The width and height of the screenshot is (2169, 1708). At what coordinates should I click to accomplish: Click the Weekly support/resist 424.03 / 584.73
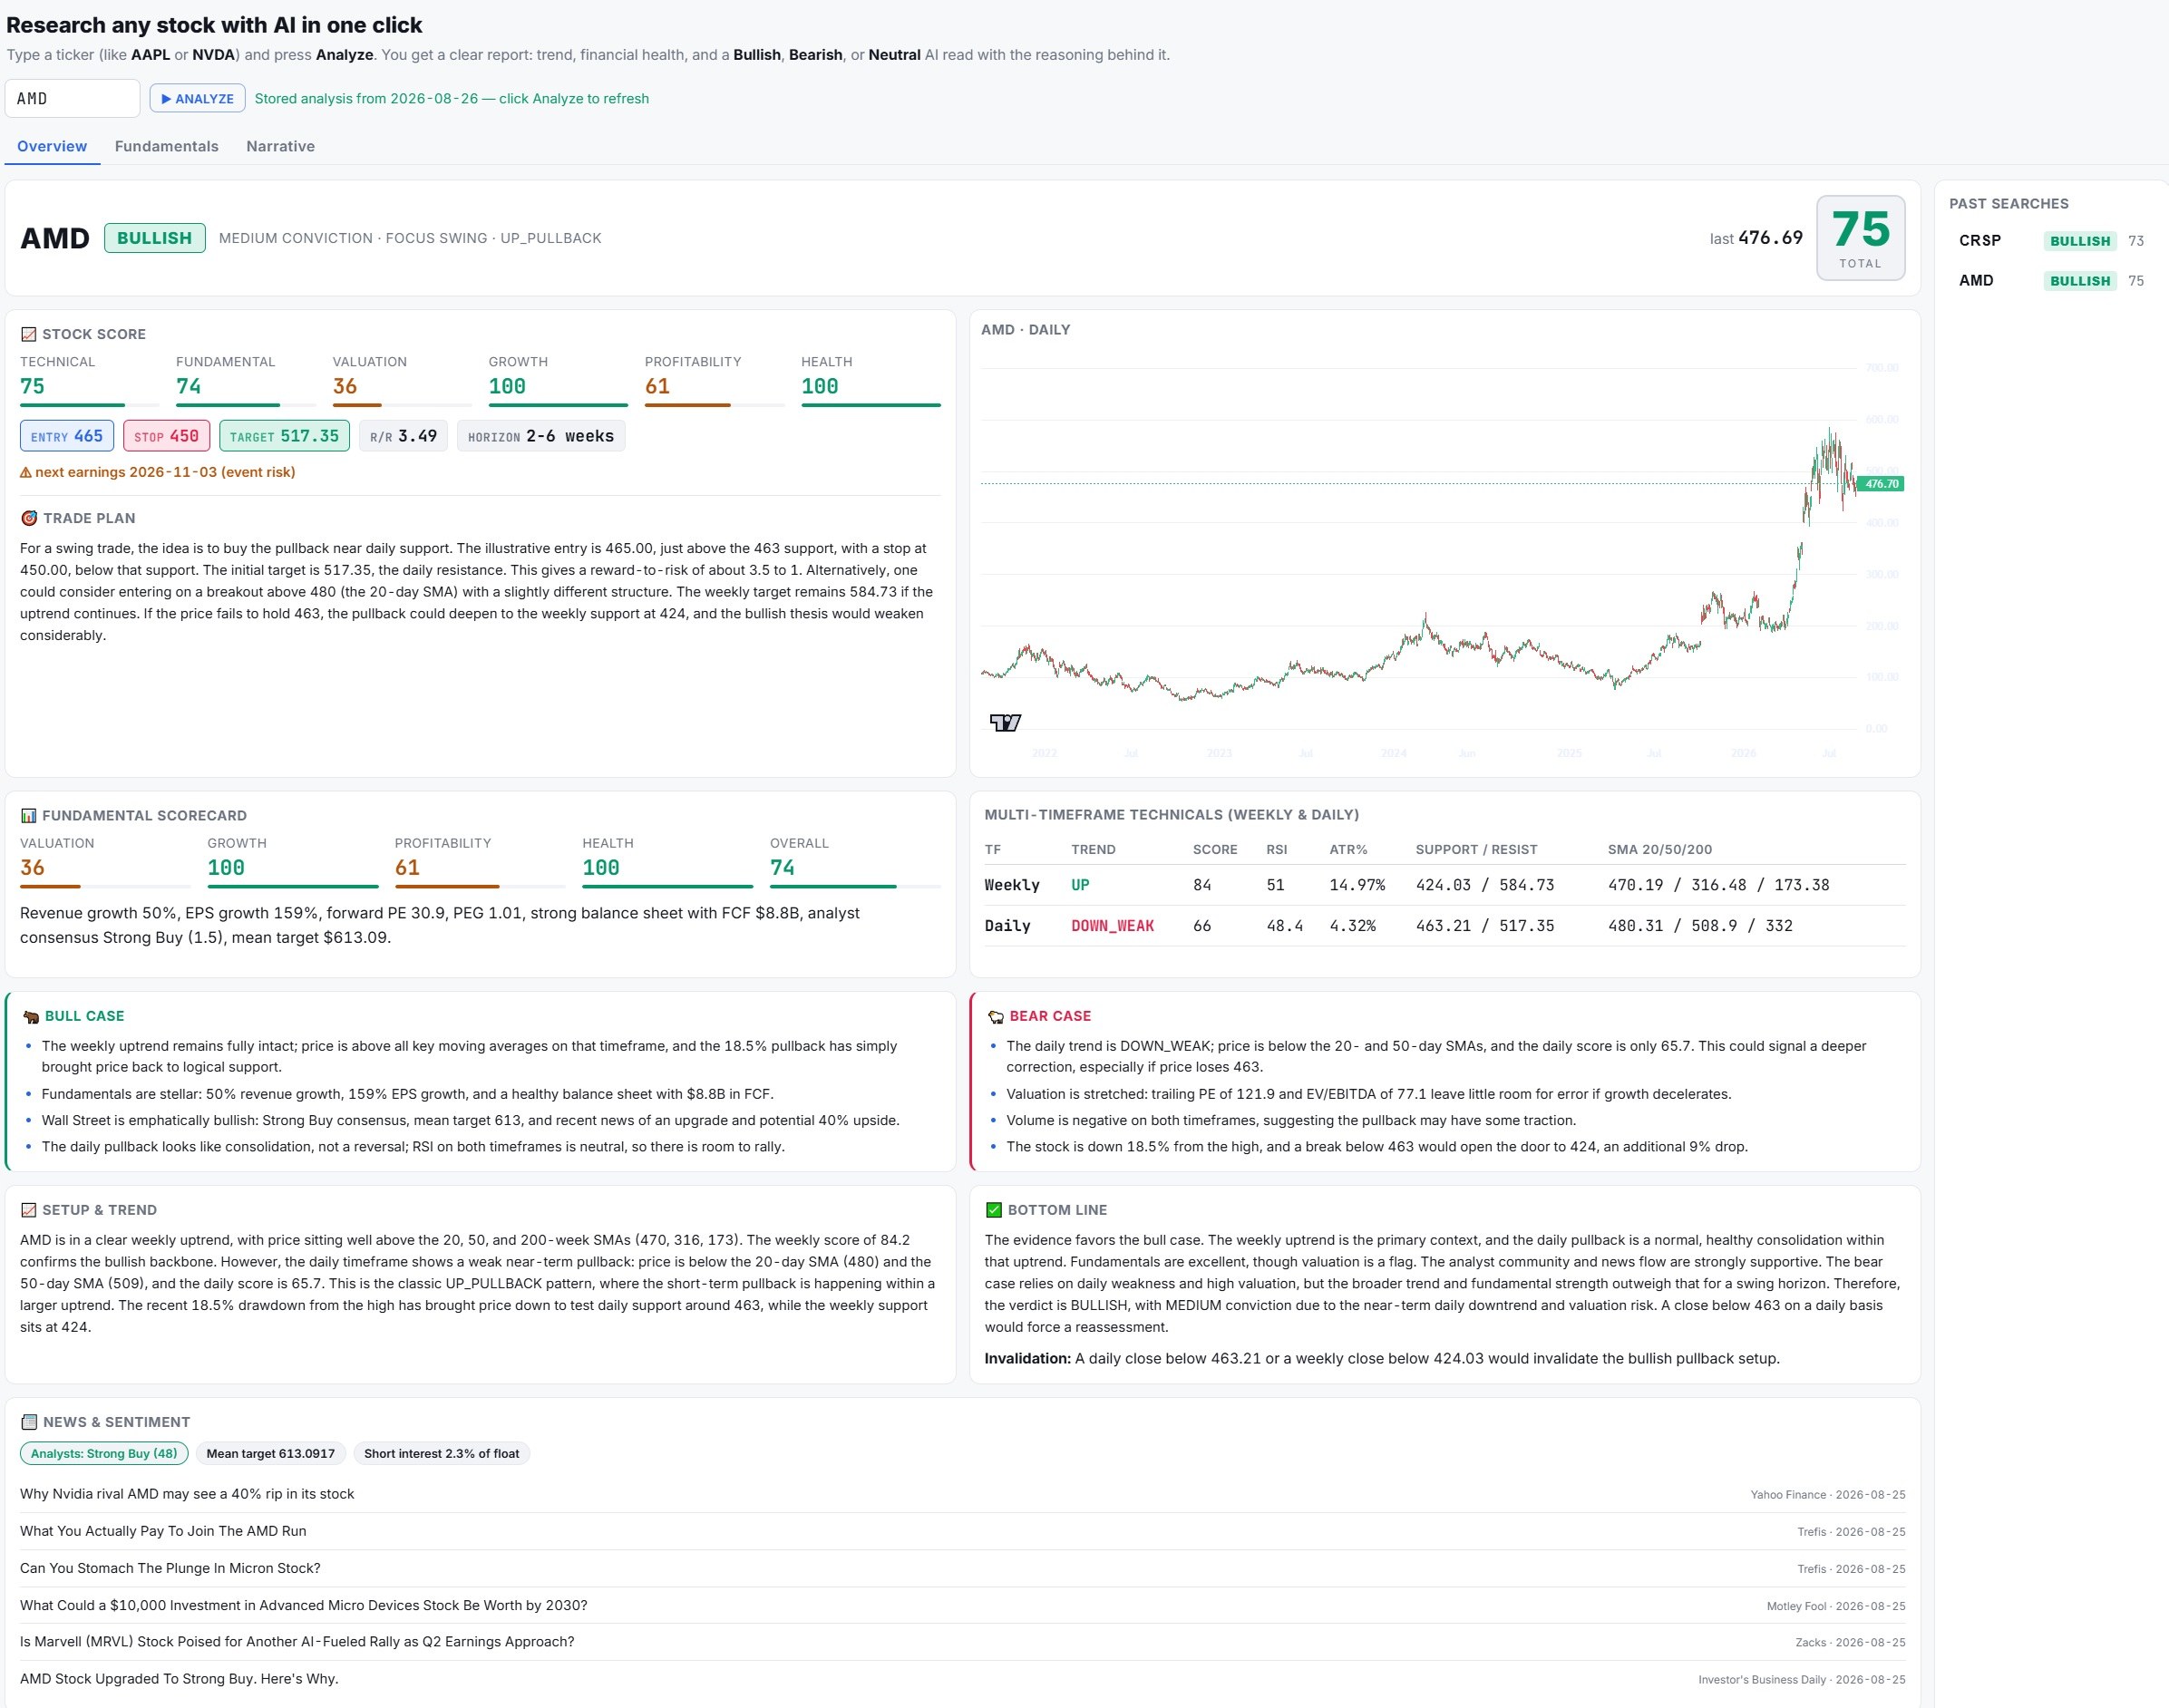tap(1485, 885)
